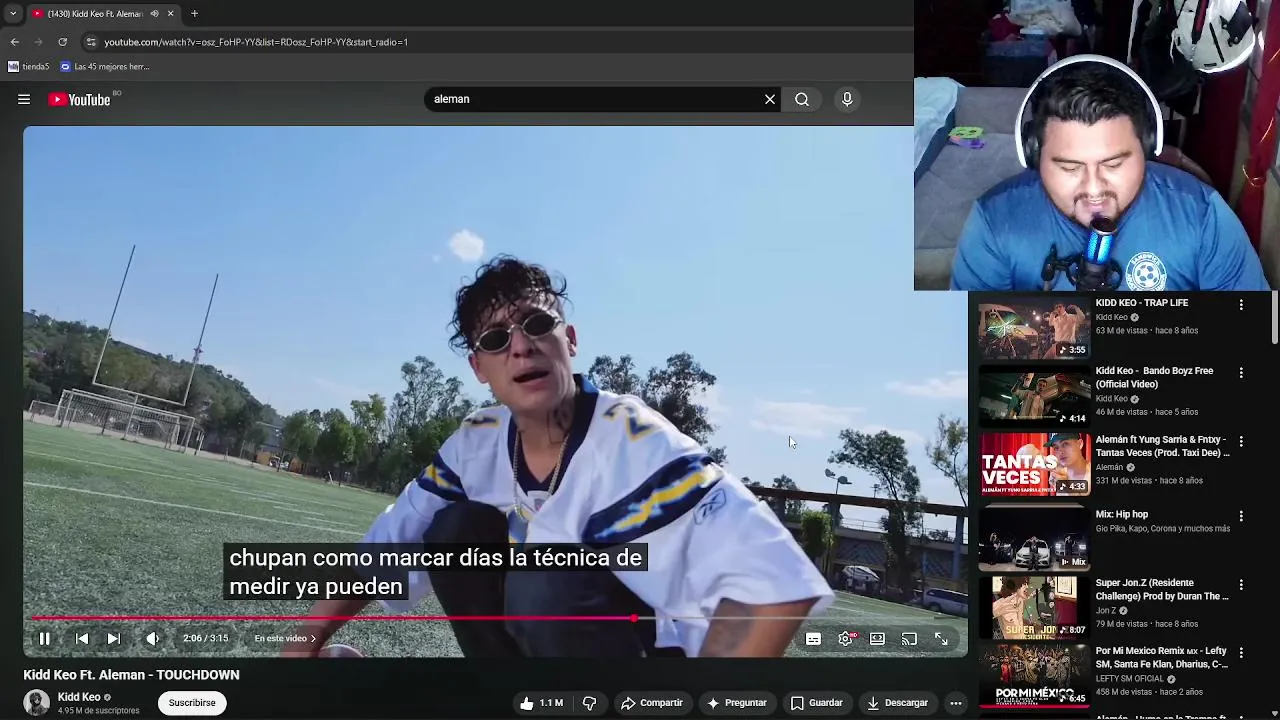Mute tab via audio speaker icon
Viewport: 1280px width, 720px height.
[154, 14]
